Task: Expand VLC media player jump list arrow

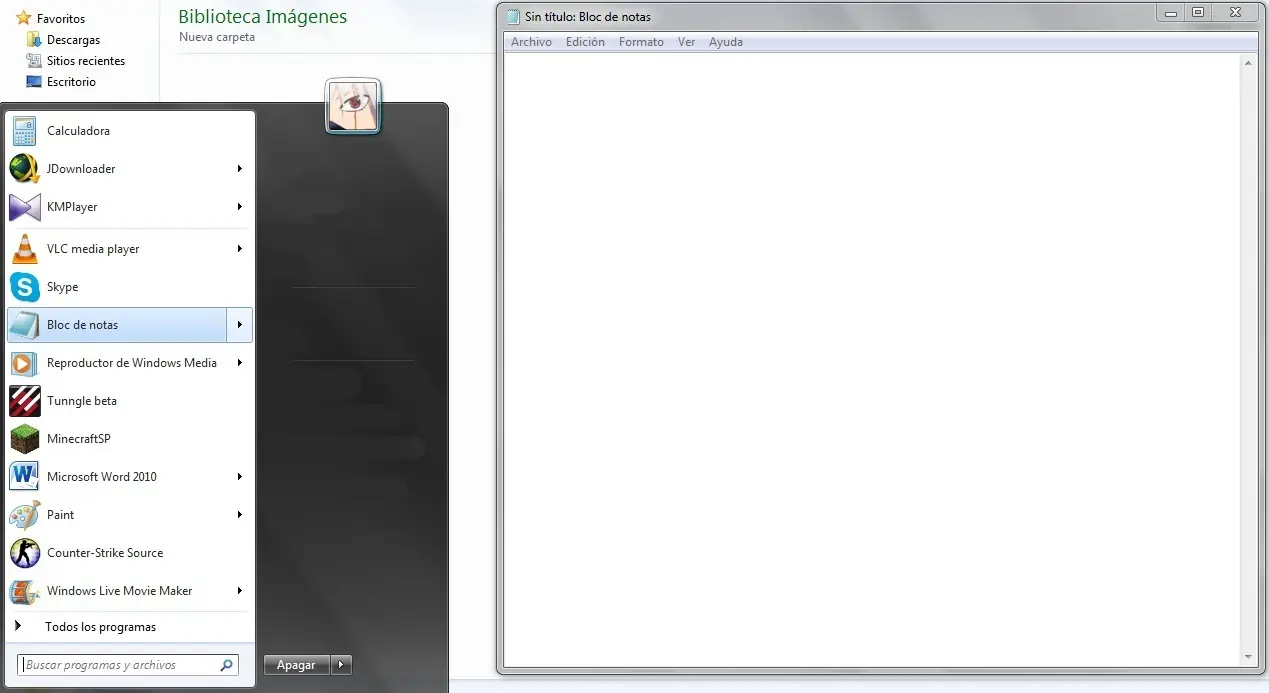Action: (240, 249)
